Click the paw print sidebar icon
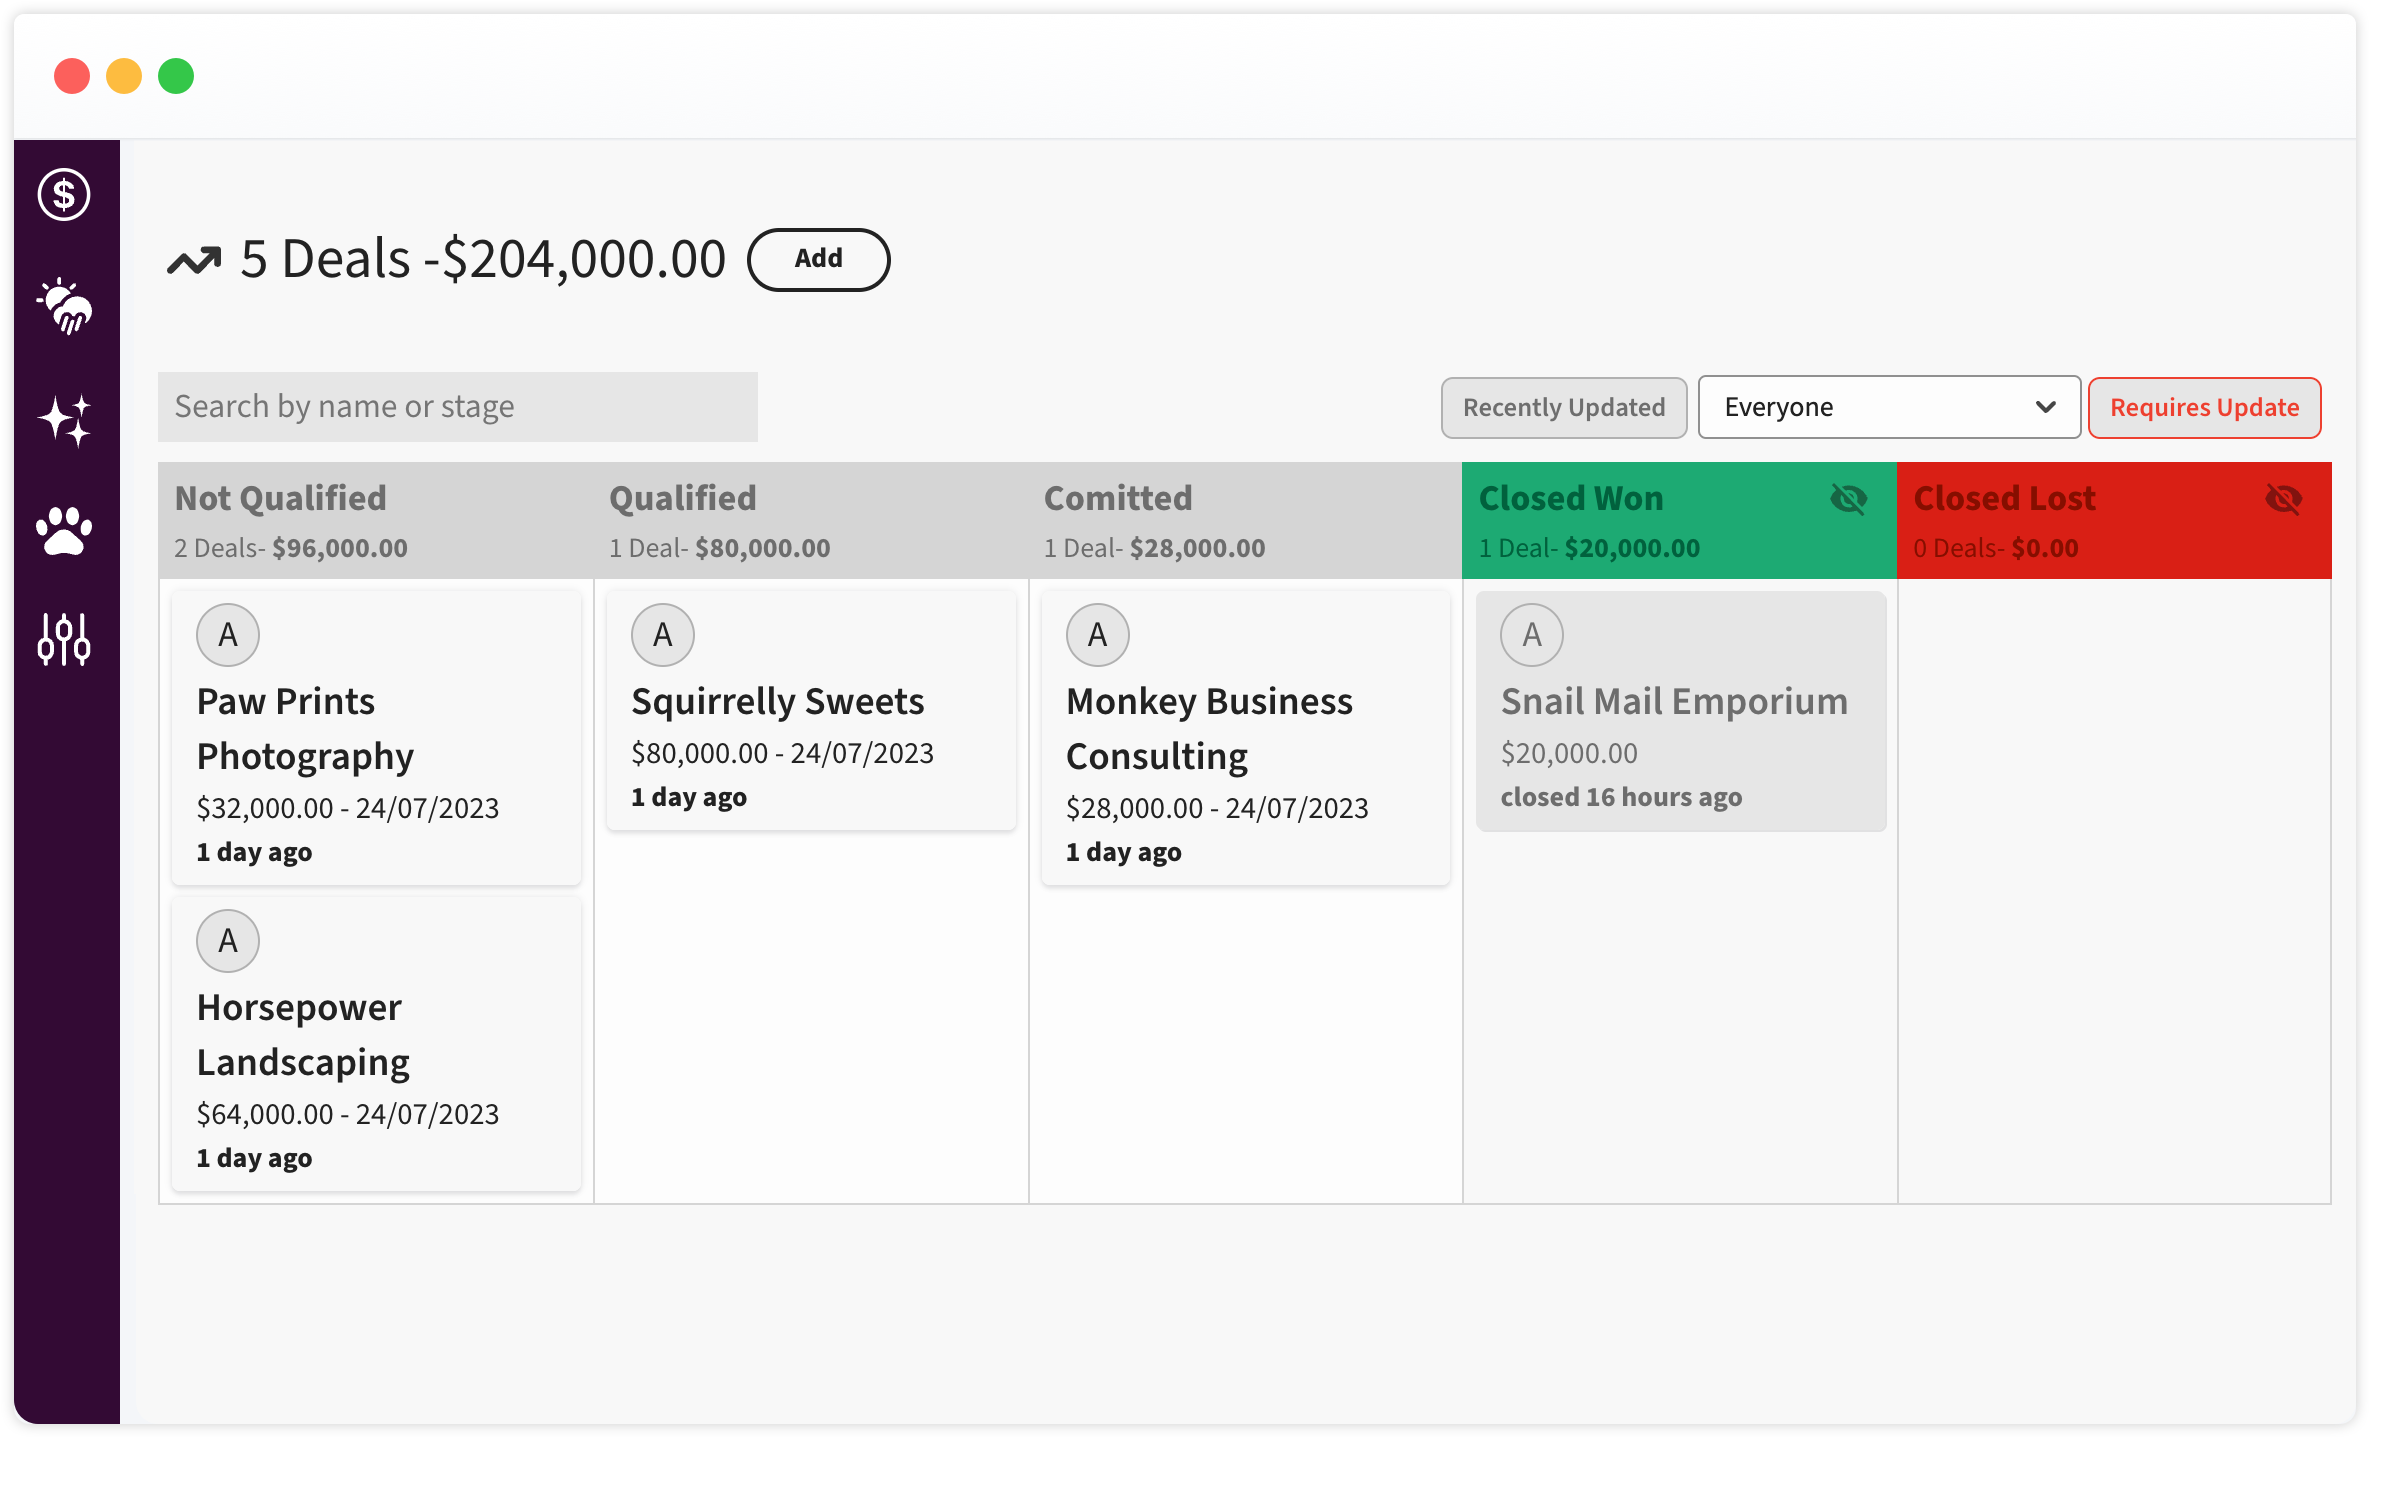 pyautogui.click(x=64, y=530)
